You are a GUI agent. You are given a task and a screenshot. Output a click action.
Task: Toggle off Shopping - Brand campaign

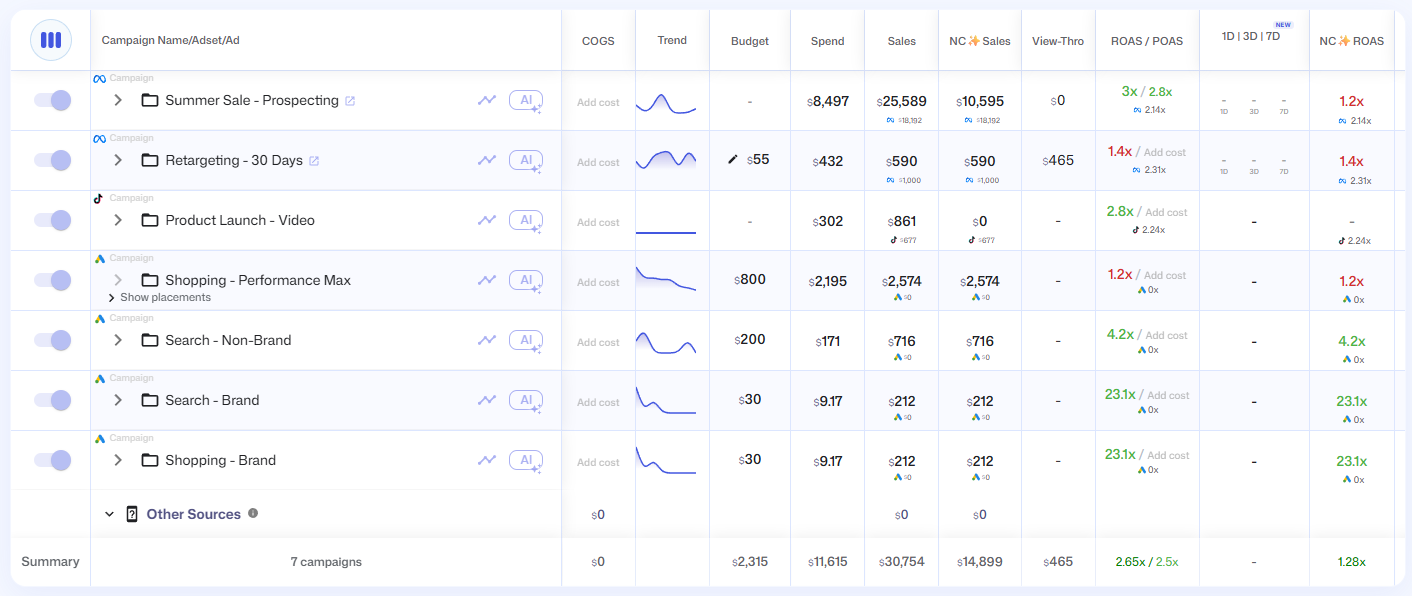pyautogui.click(x=52, y=460)
